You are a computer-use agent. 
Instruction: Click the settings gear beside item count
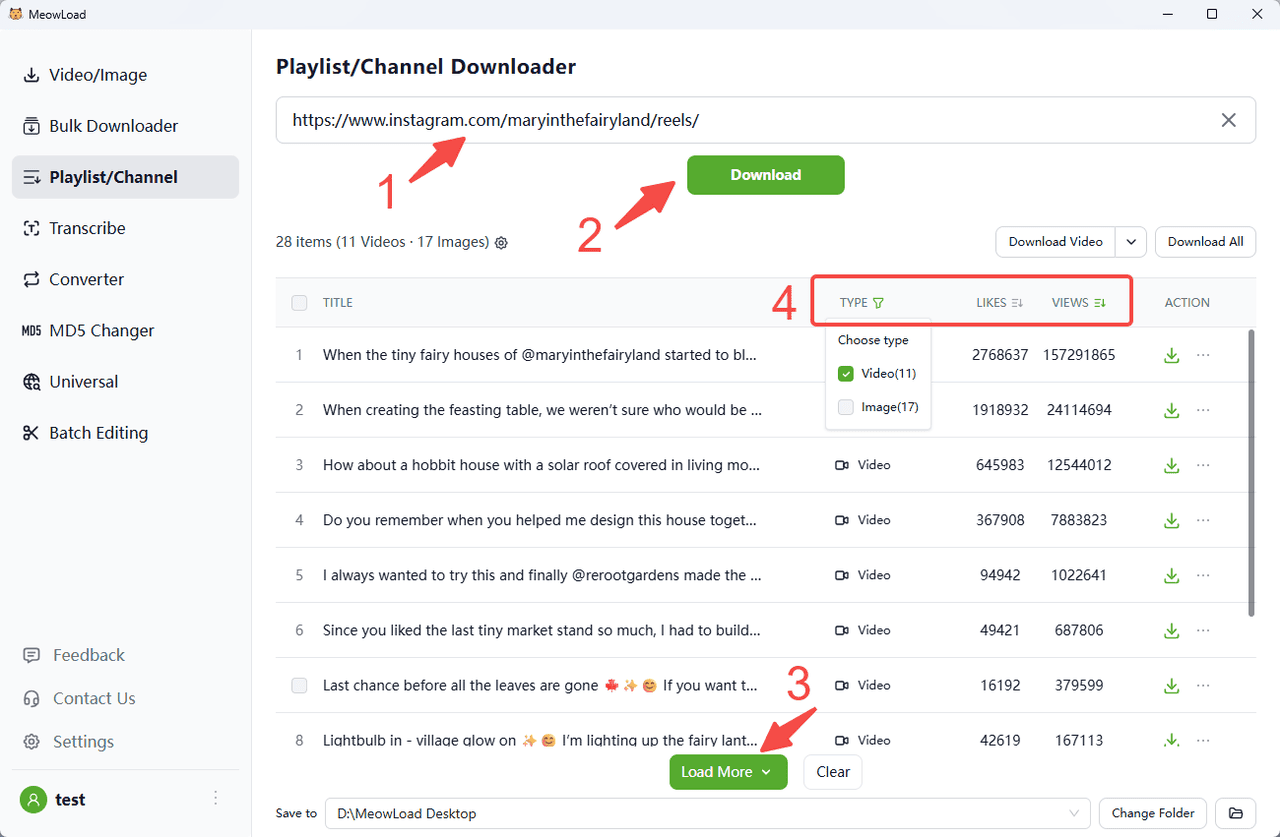click(502, 242)
